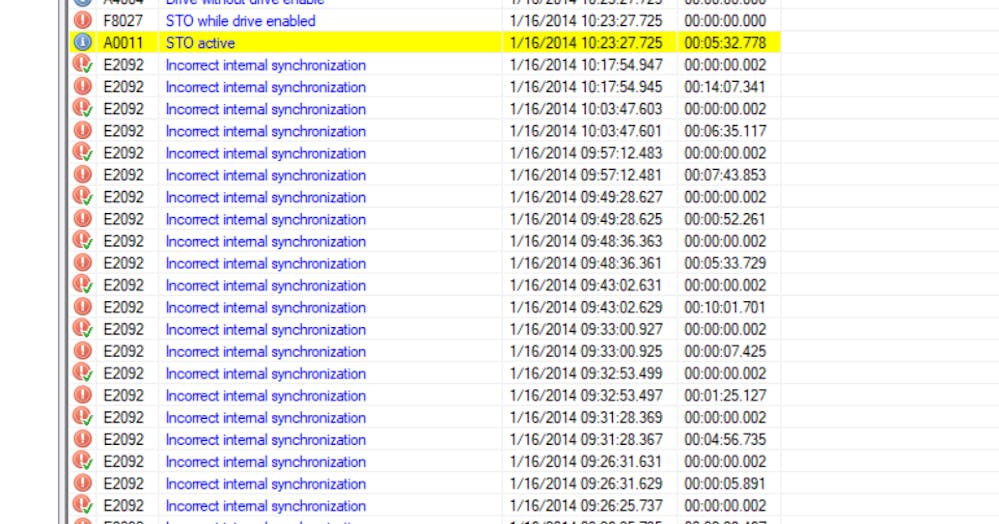Click the error icon for the 10:03:47.601 entry
This screenshot has height=524, width=999.
click(x=83, y=131)
